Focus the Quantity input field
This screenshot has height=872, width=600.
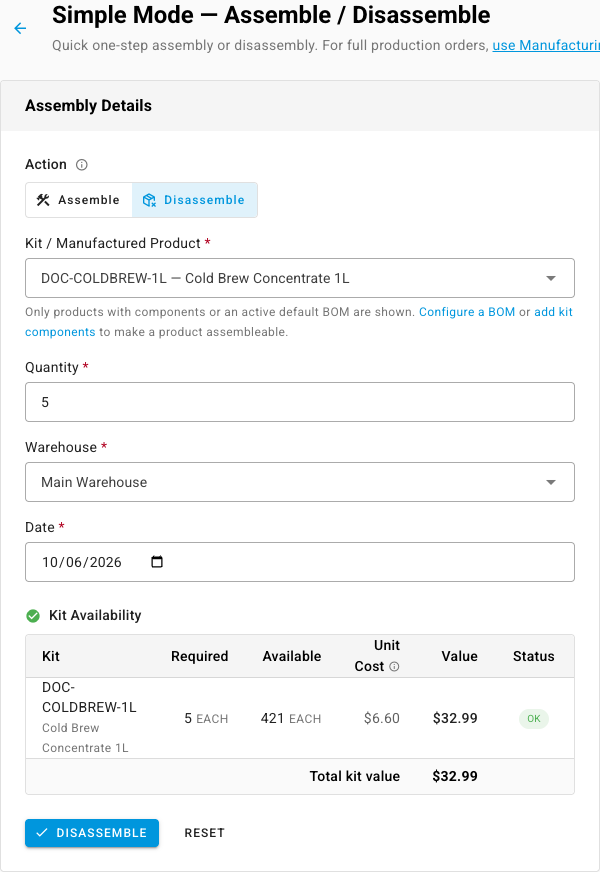300,402
